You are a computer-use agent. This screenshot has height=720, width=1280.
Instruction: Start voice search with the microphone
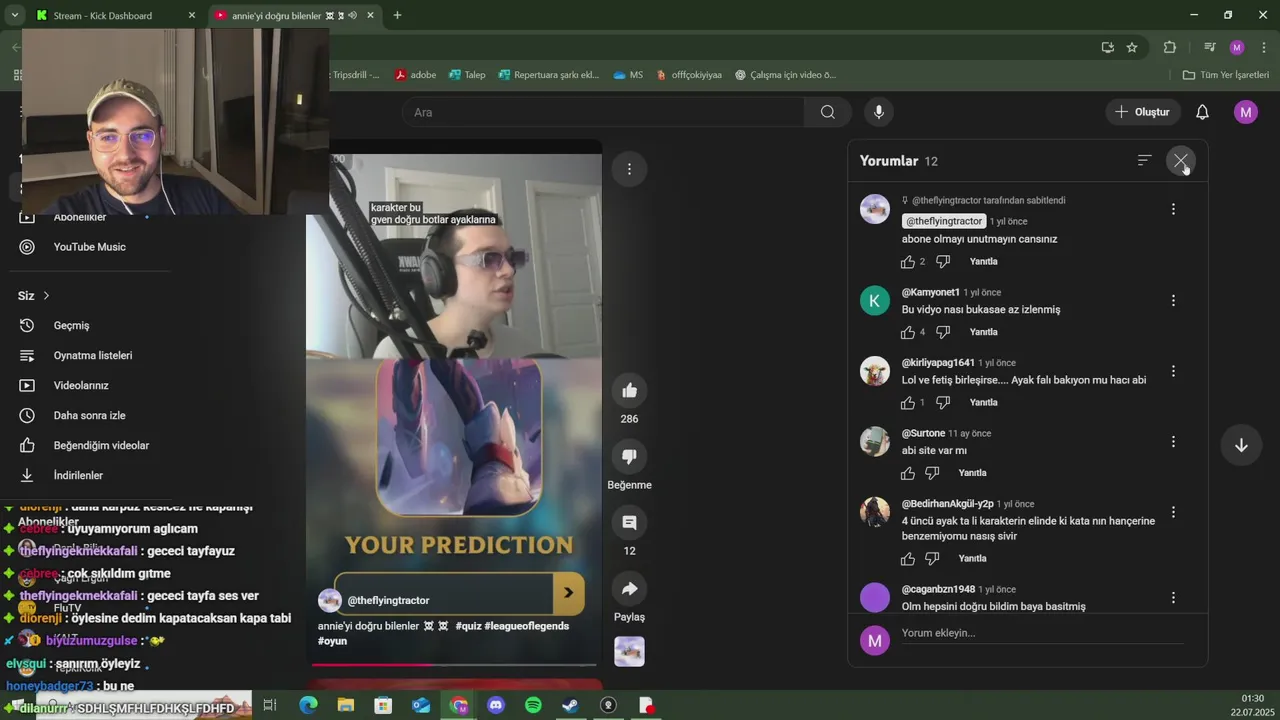879,112
